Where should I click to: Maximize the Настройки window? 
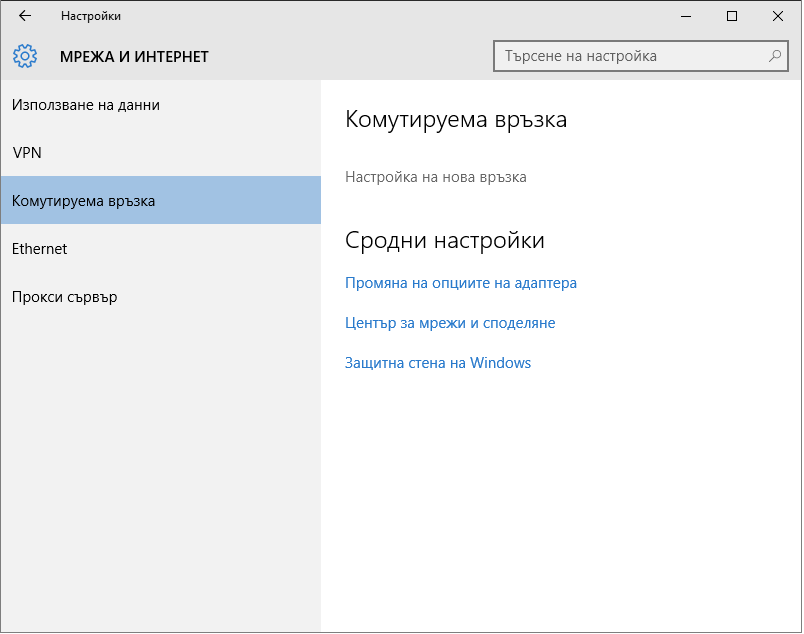pyautogui.click(x=732, y=16)
